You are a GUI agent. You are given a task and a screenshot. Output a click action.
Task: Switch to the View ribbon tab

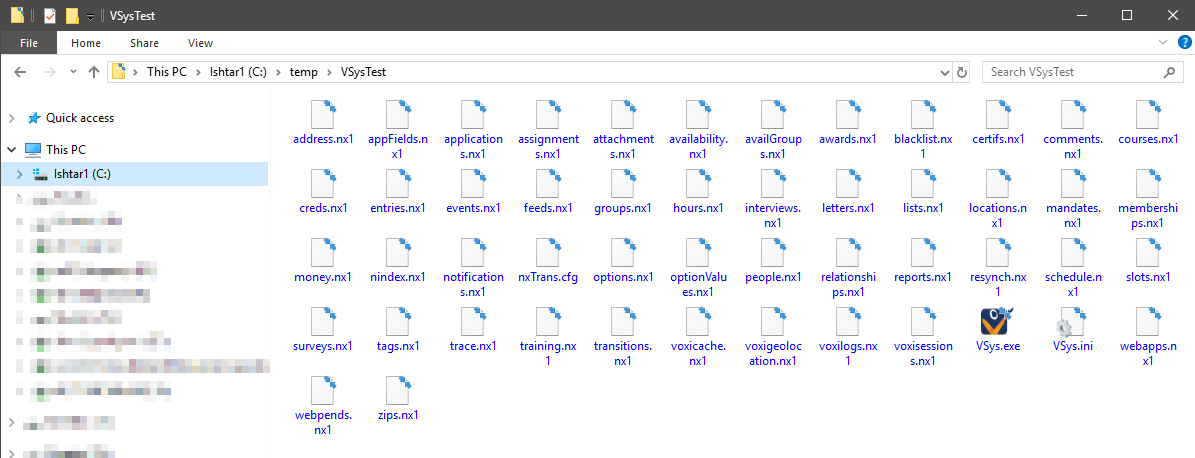200,43
